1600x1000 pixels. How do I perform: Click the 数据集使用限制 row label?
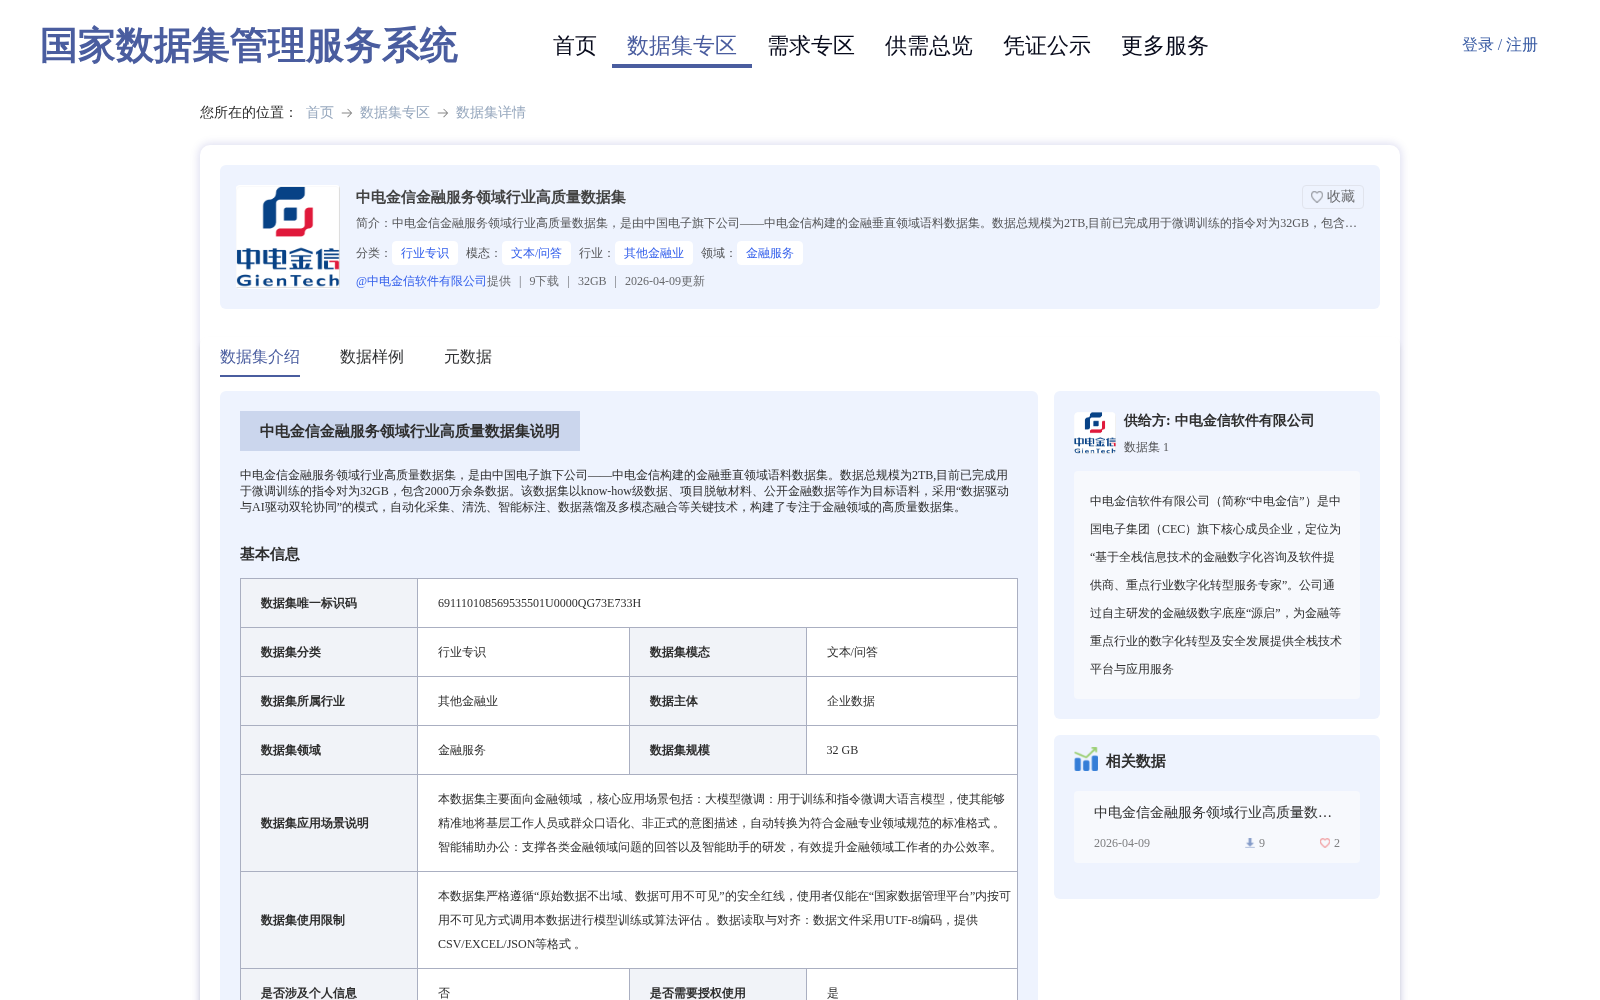pos(303,920)
